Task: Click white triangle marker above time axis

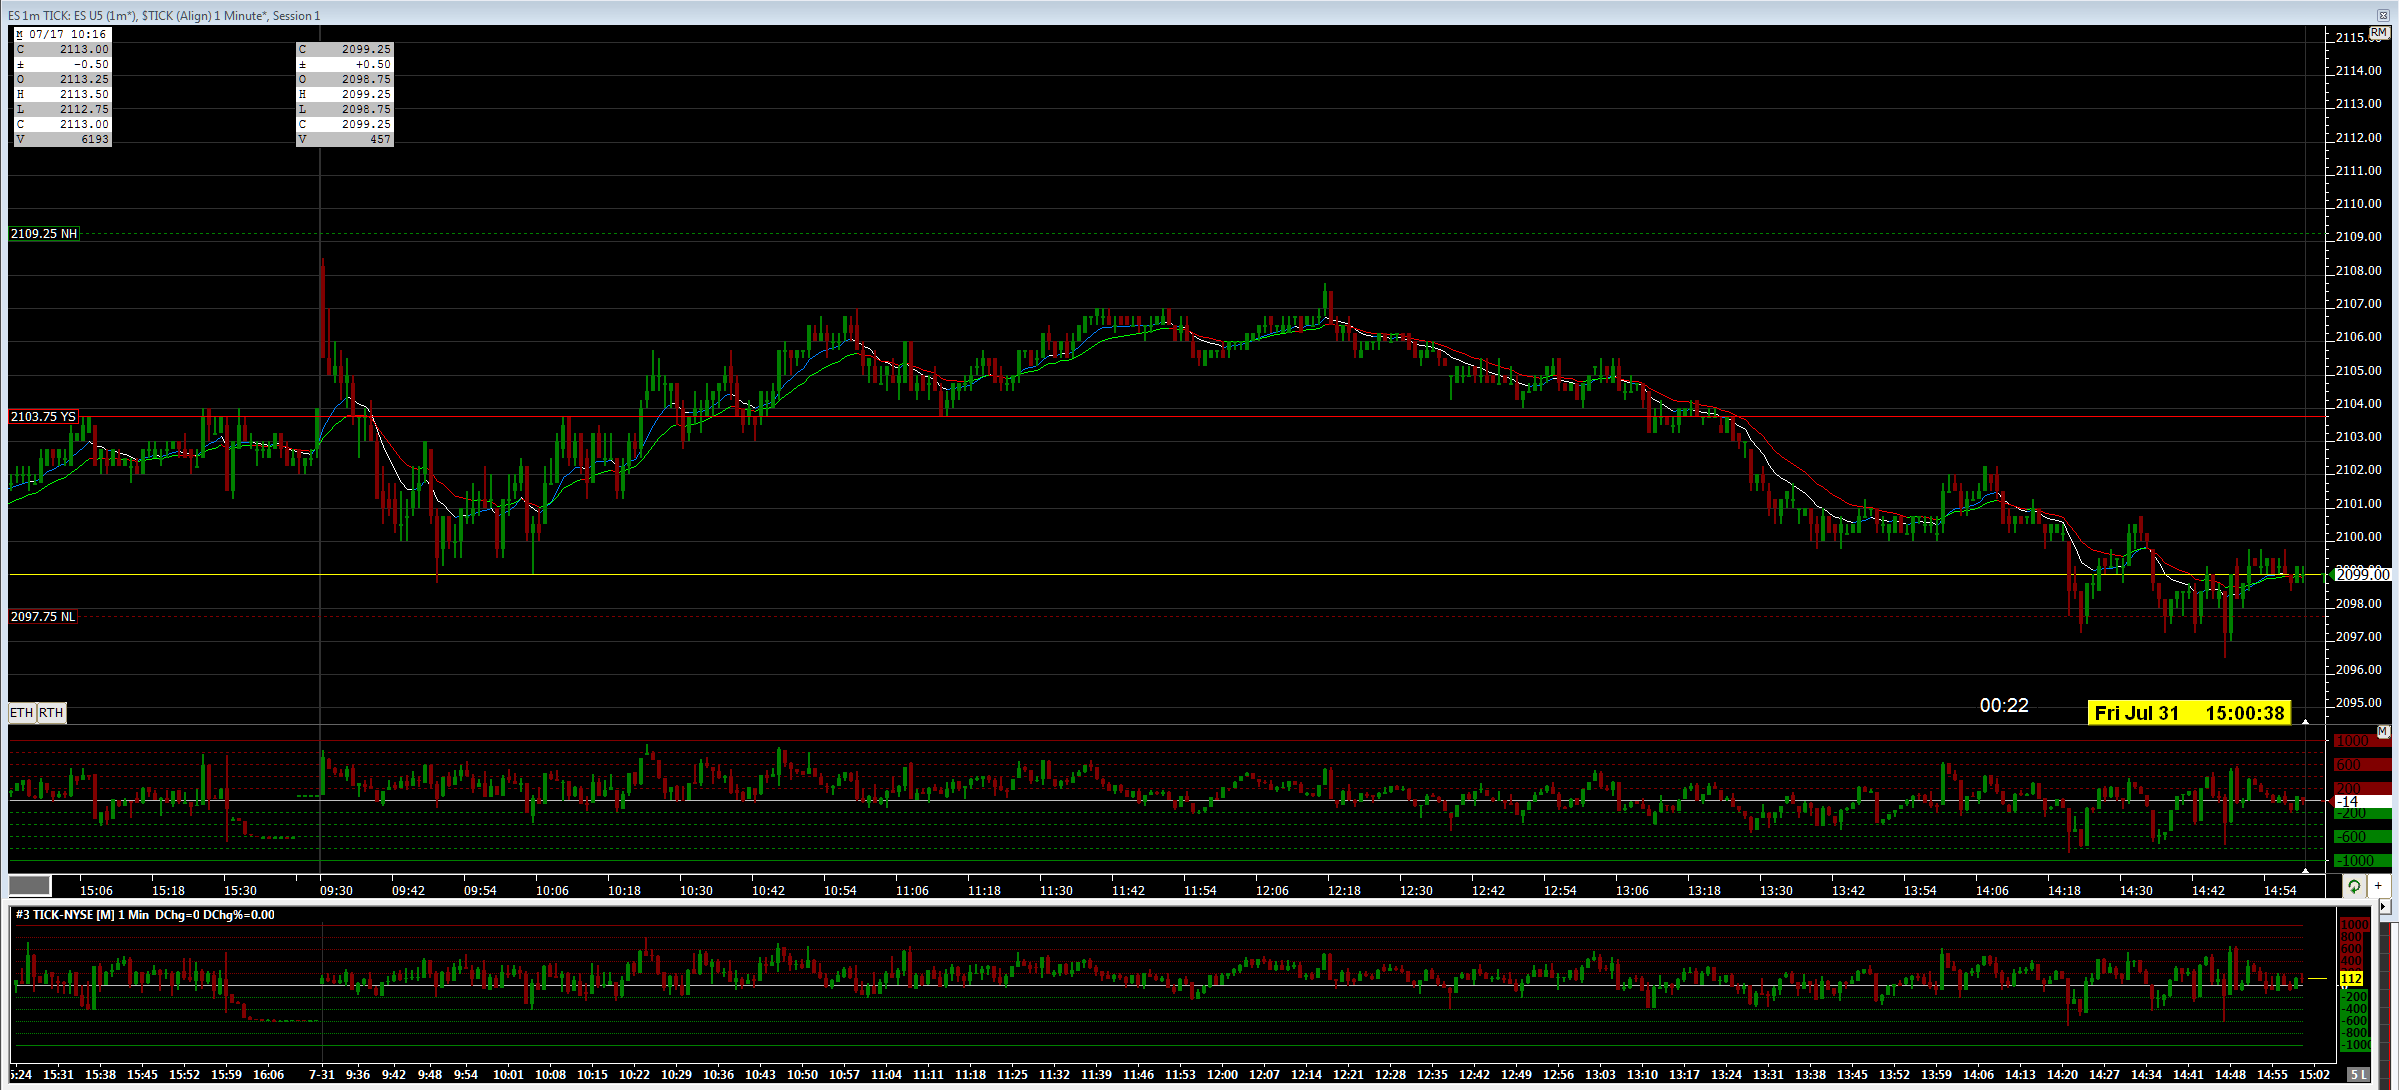Action: click(2305, 870)
